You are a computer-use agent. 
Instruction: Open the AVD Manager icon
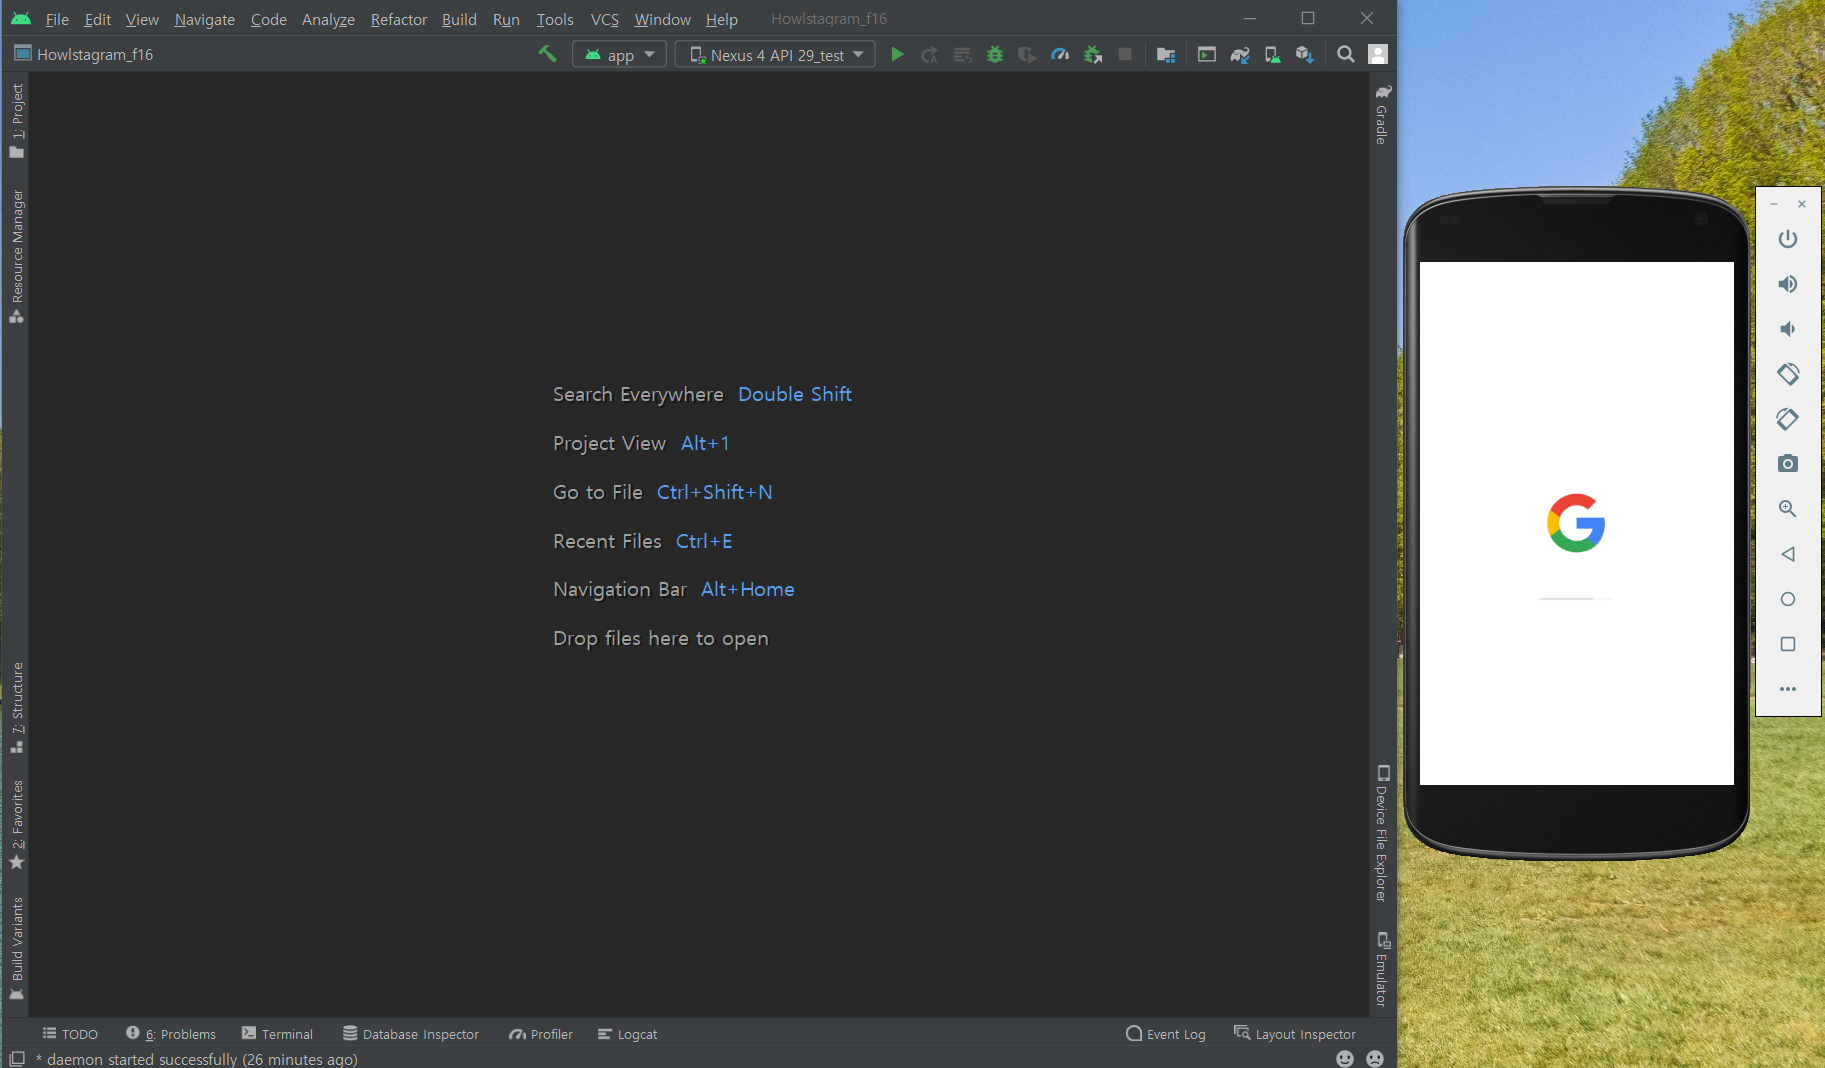click(1272, 54)
